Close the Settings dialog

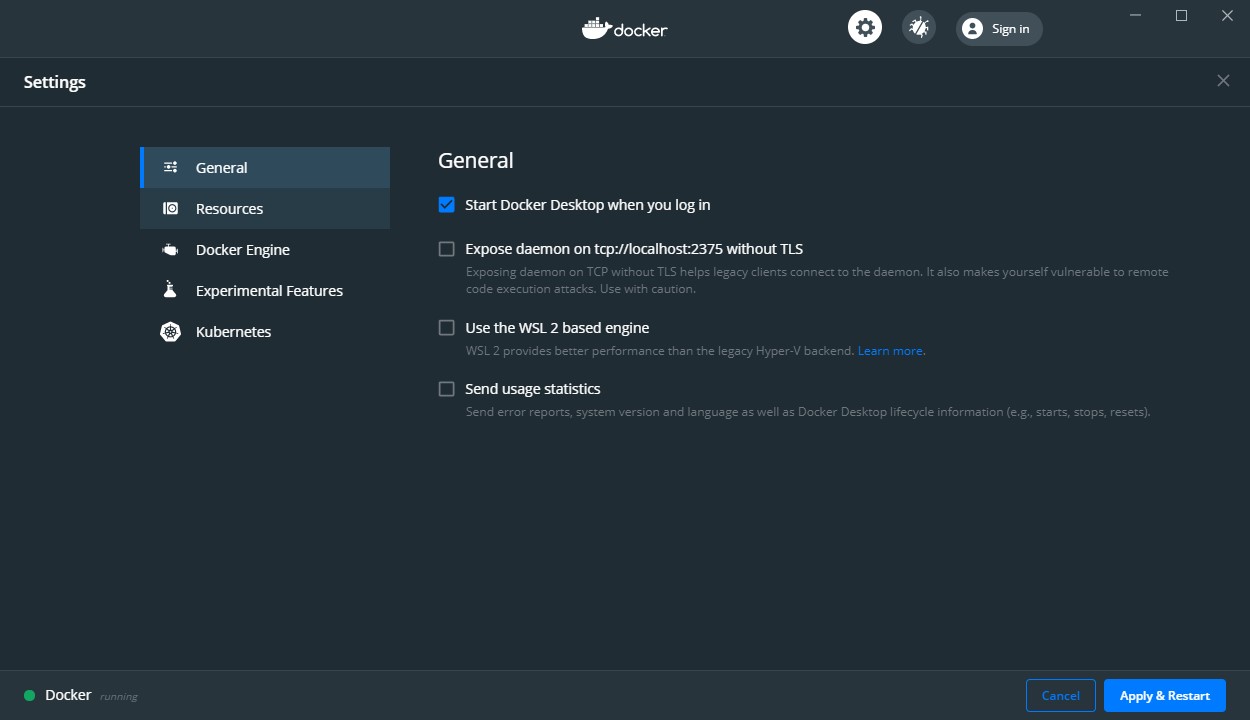(x=1223, y=80)
